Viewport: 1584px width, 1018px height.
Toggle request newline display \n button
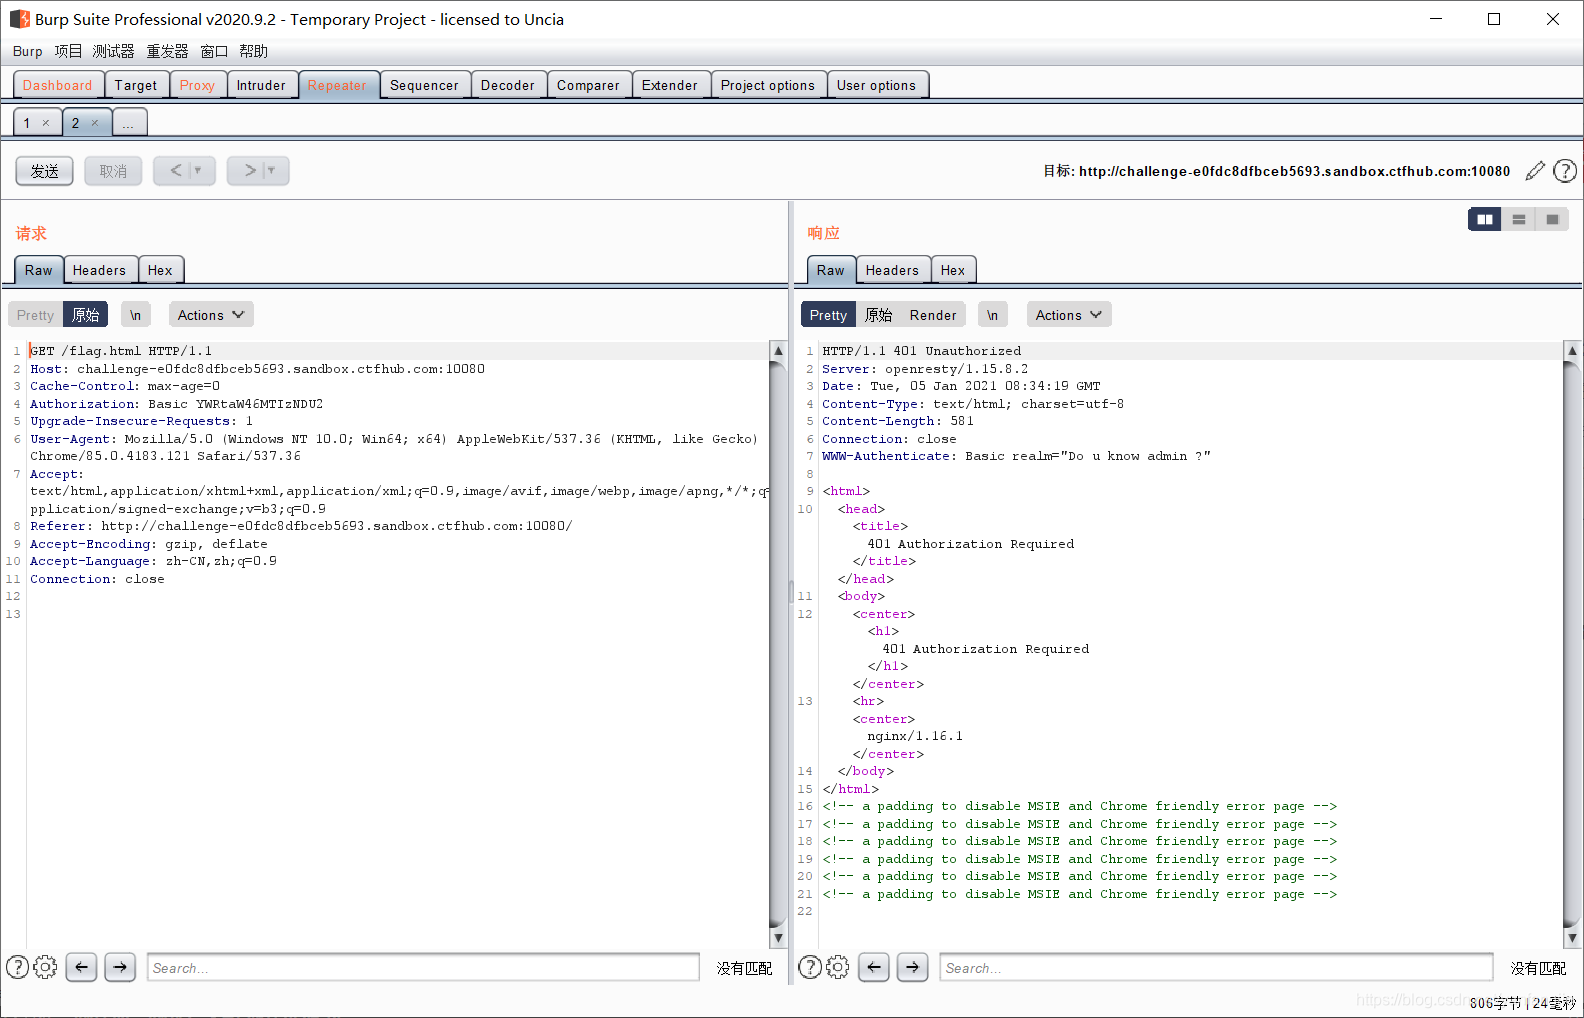coord(135,315)
